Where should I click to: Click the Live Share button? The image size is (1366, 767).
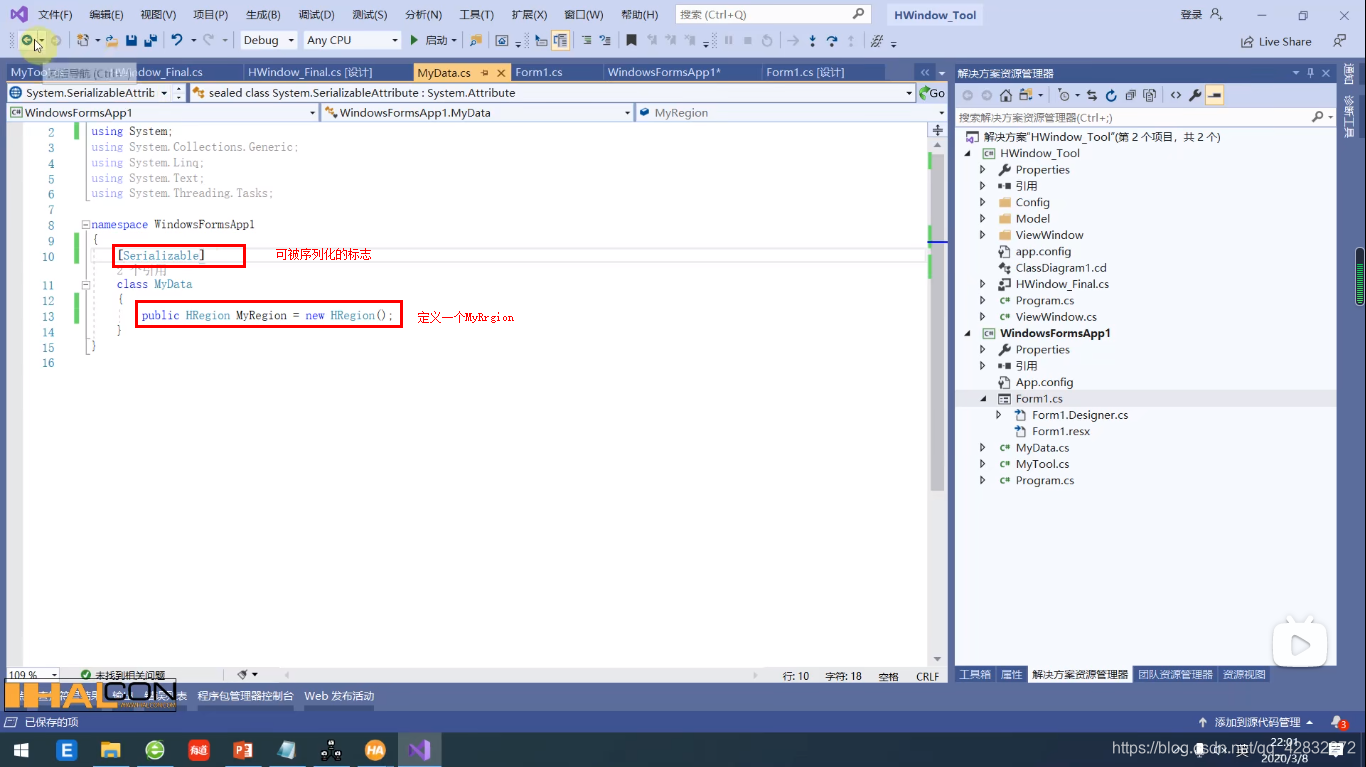1276,41
